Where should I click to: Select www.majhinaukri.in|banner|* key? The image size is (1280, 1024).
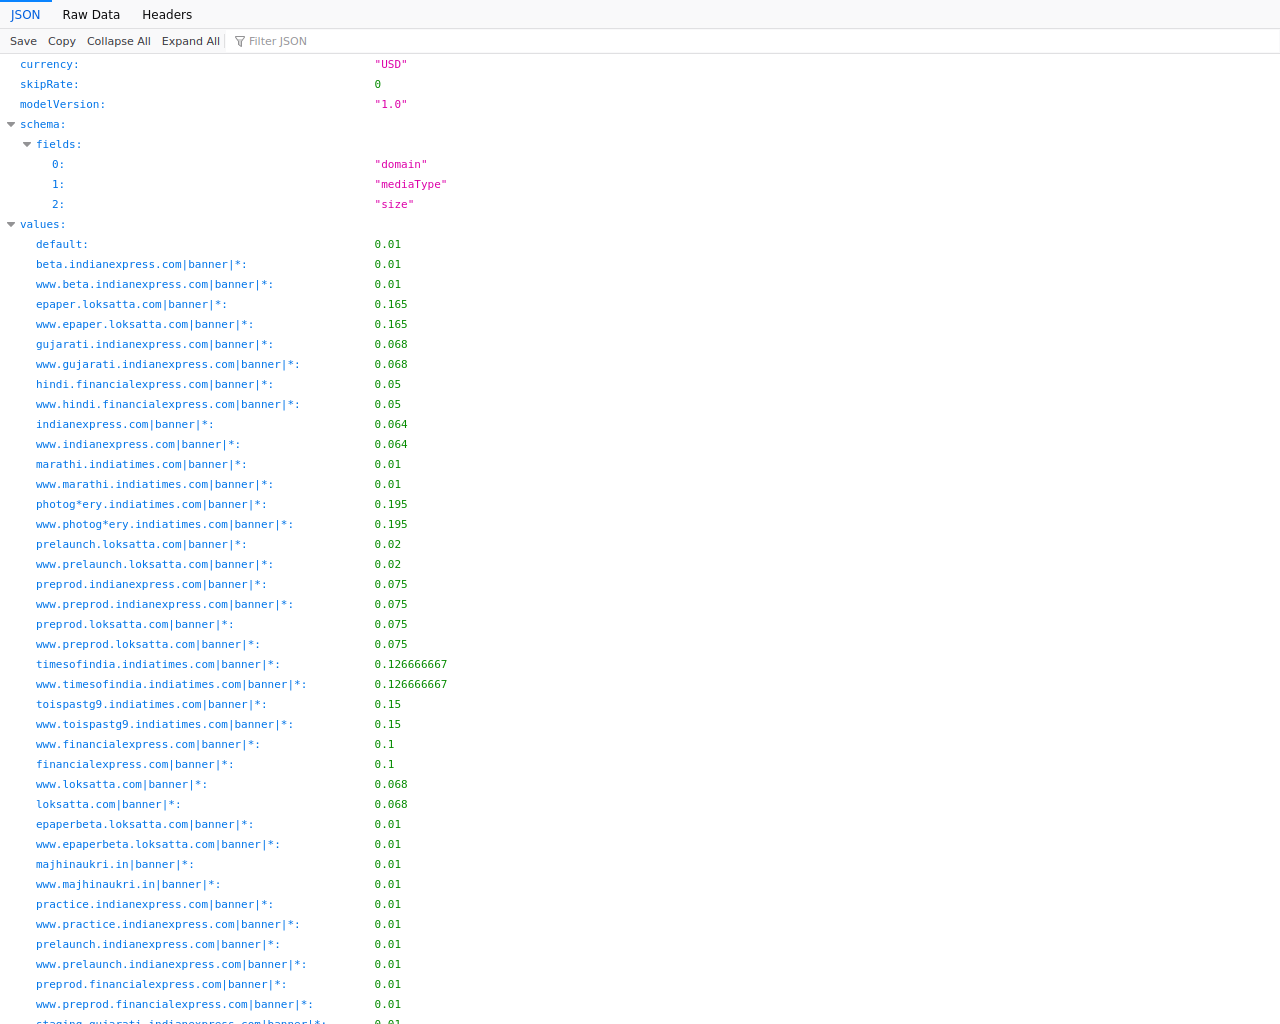[128, 884]
